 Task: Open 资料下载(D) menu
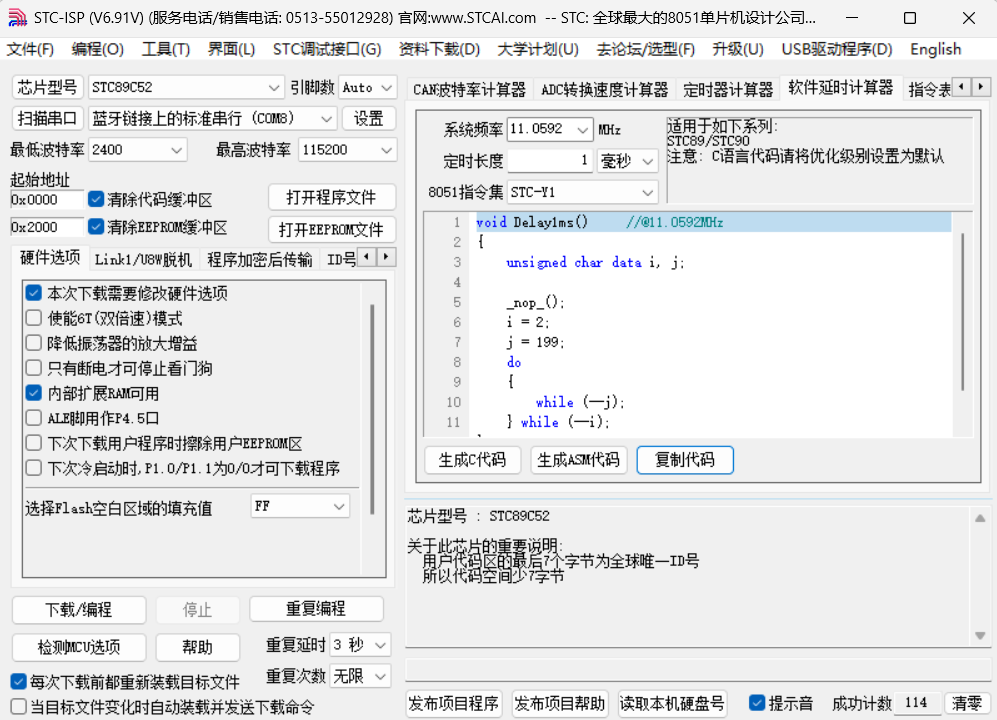tap(439, 50)
